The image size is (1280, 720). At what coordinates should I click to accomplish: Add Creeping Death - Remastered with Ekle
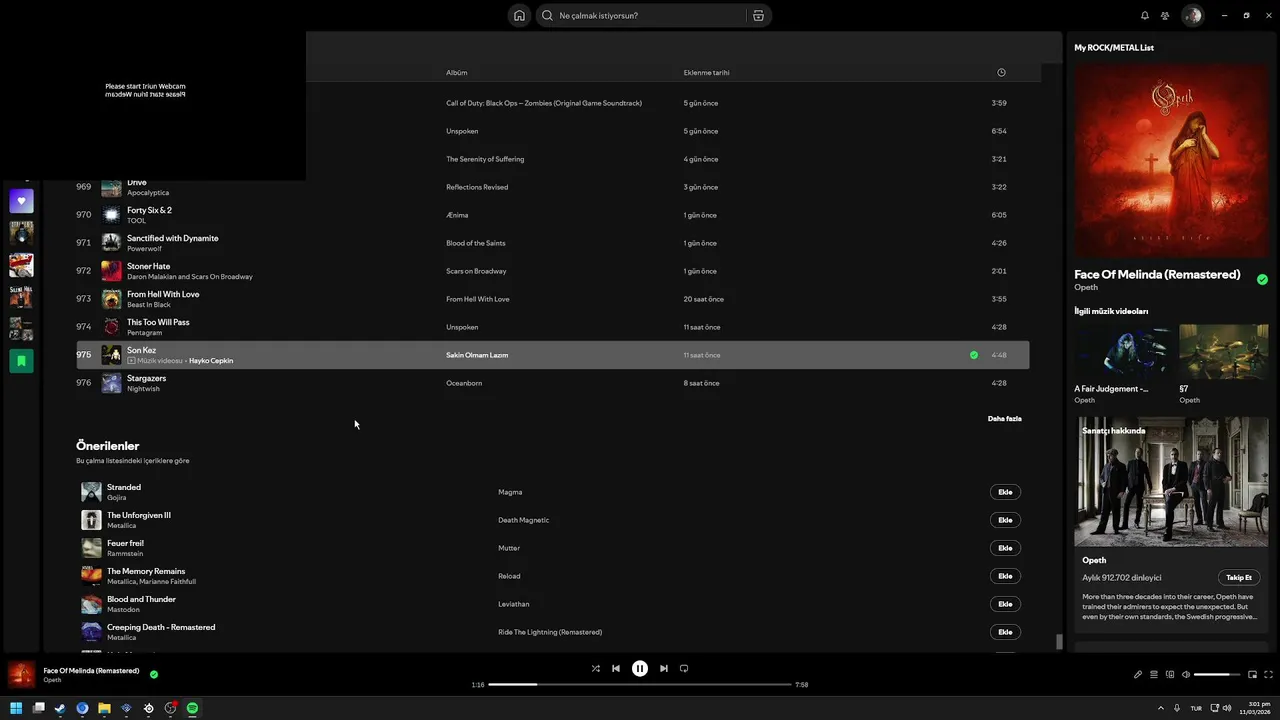click(x=1005, y=632)
